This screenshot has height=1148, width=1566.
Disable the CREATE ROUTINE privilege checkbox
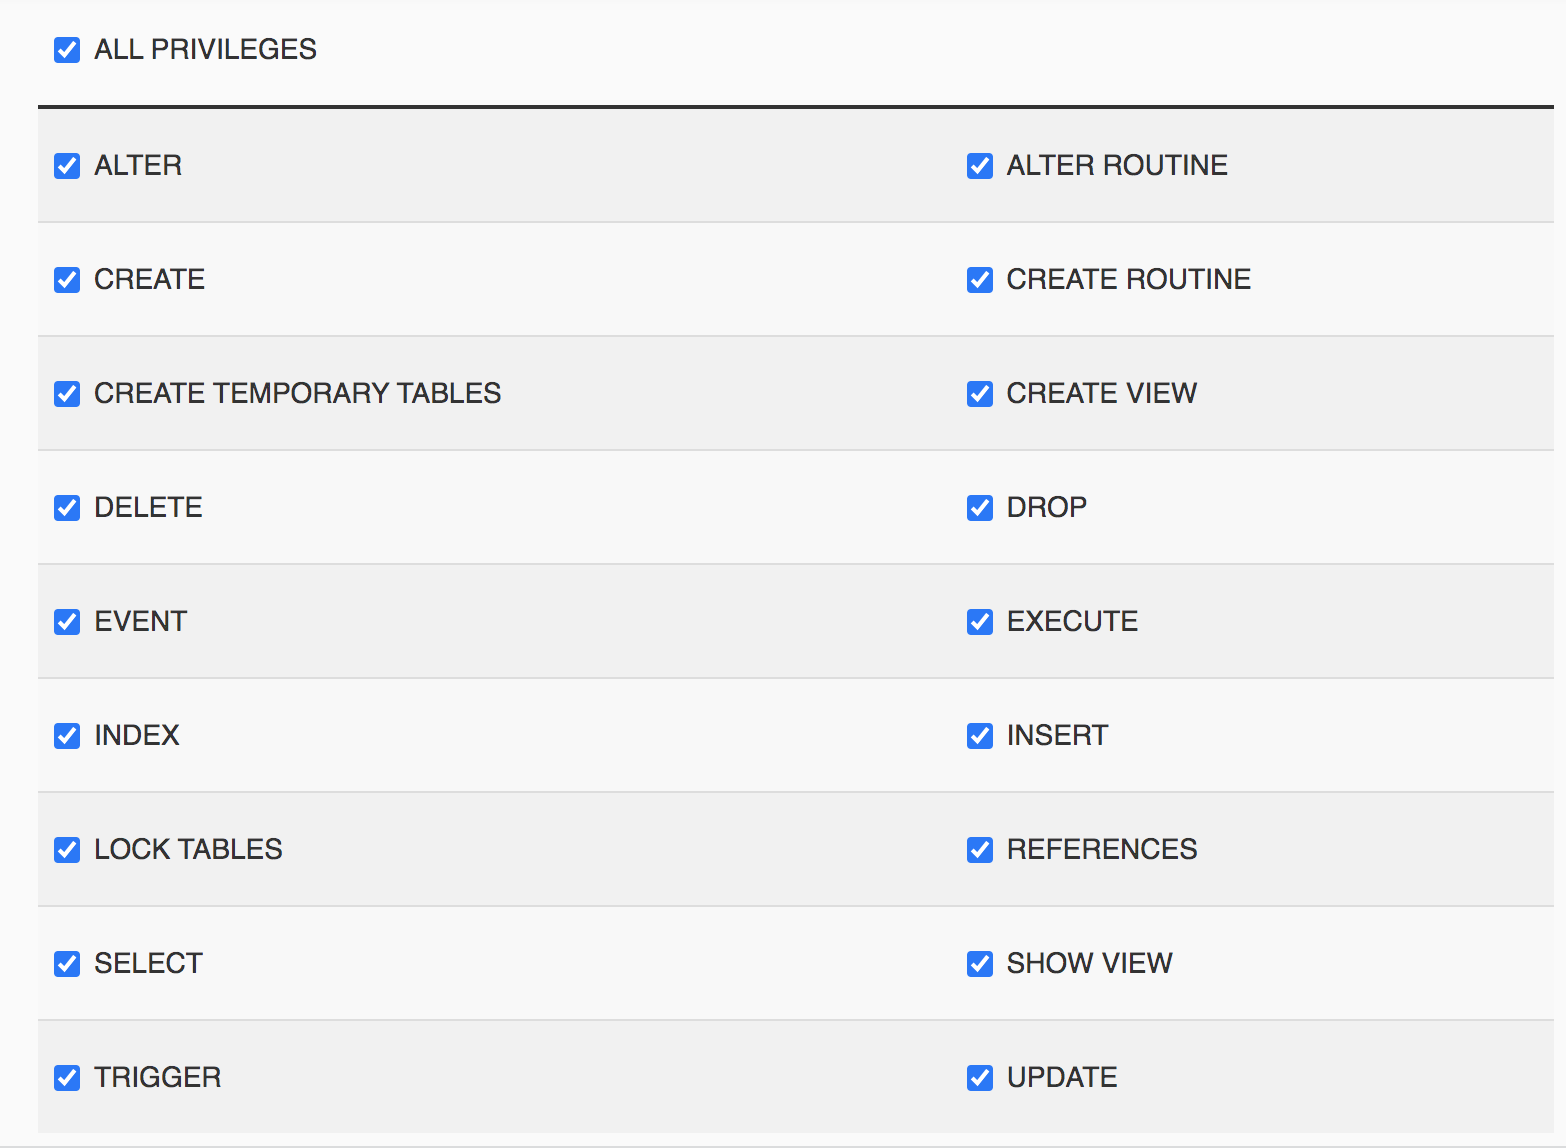point(980,280)
